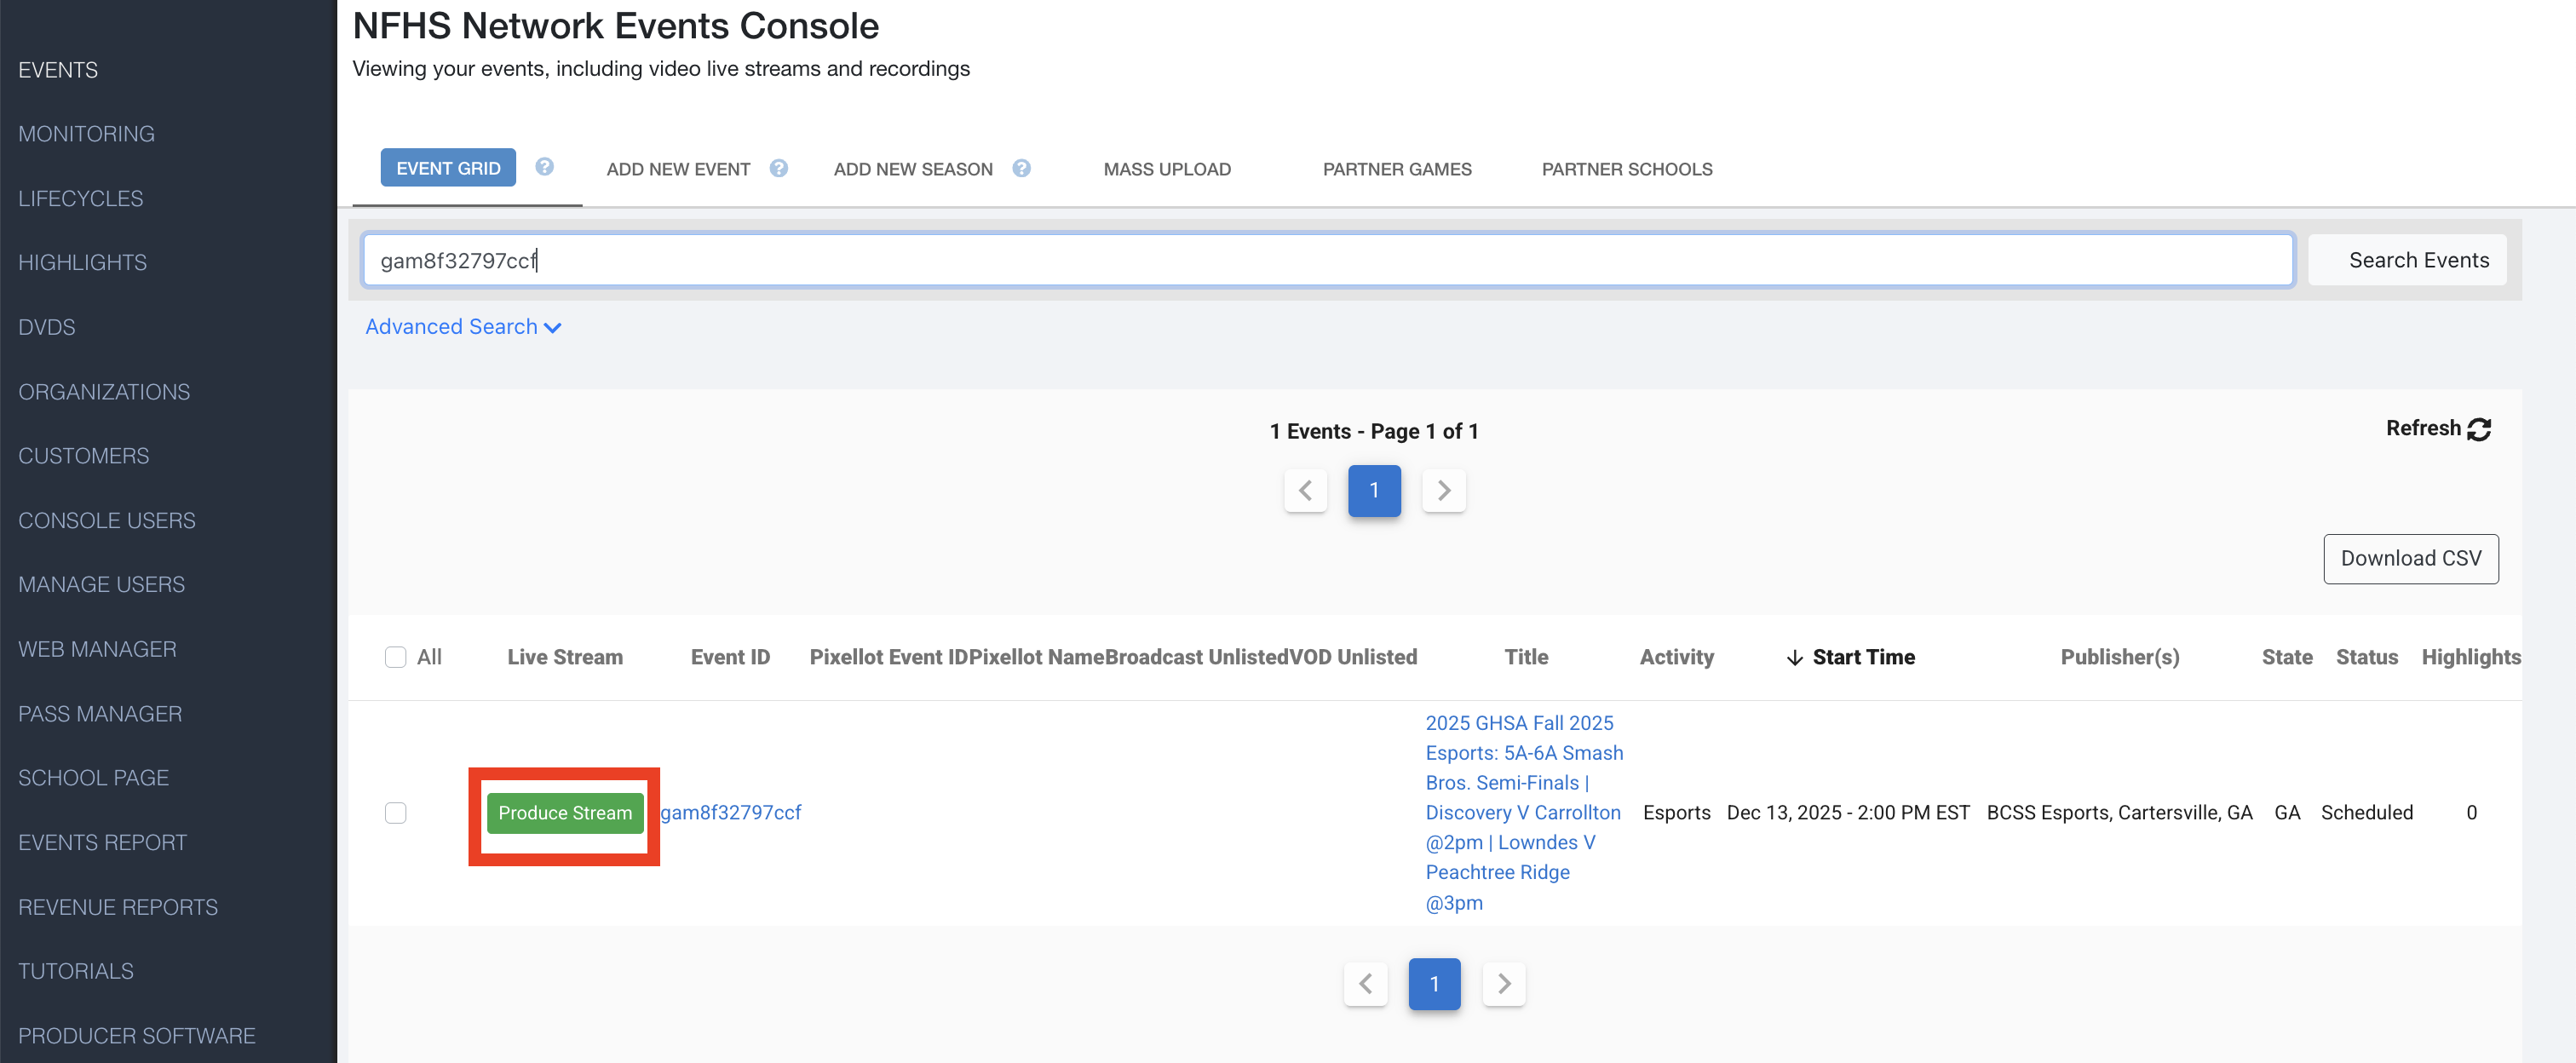Check the gam8f32797ccf event row checkbox
This screenshot has height=1063, width=2576.
click(x=396, y=812)
